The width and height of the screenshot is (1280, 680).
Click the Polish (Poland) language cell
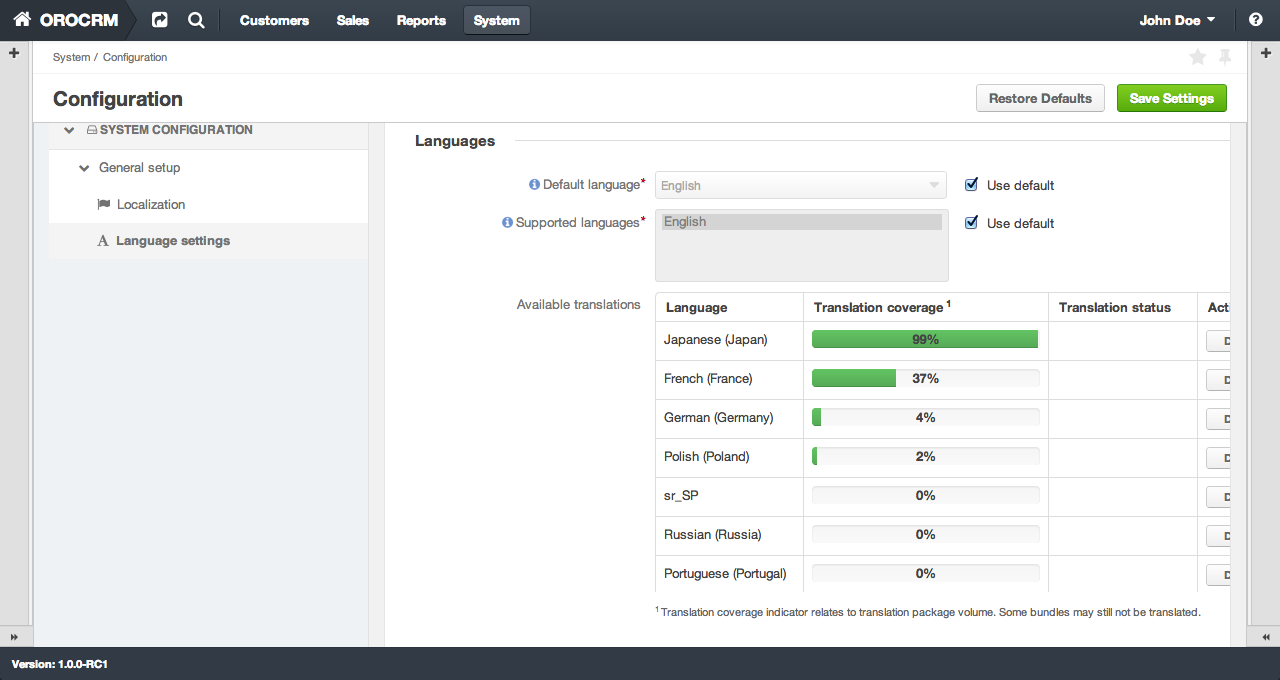(x=729, y=457)
